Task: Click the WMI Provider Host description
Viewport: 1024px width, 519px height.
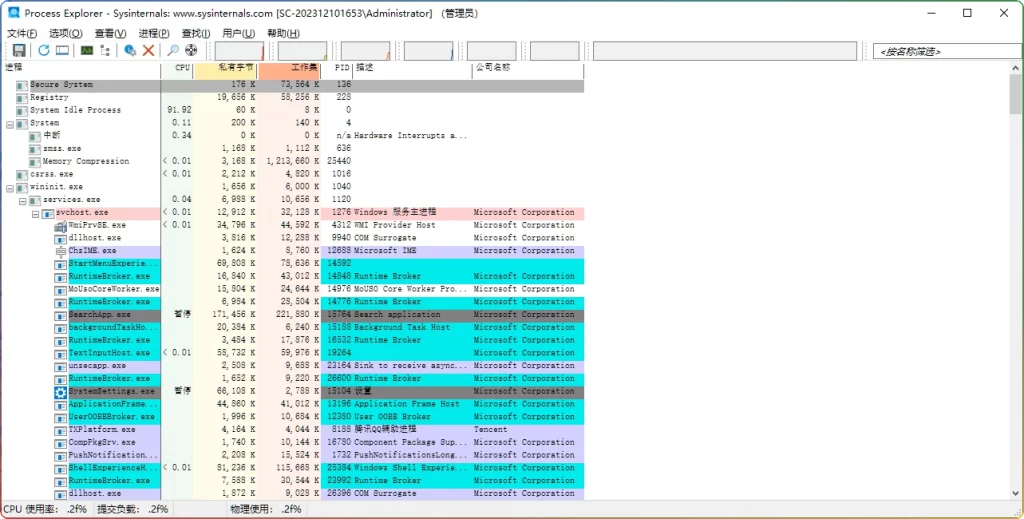Action: [394, 225]
